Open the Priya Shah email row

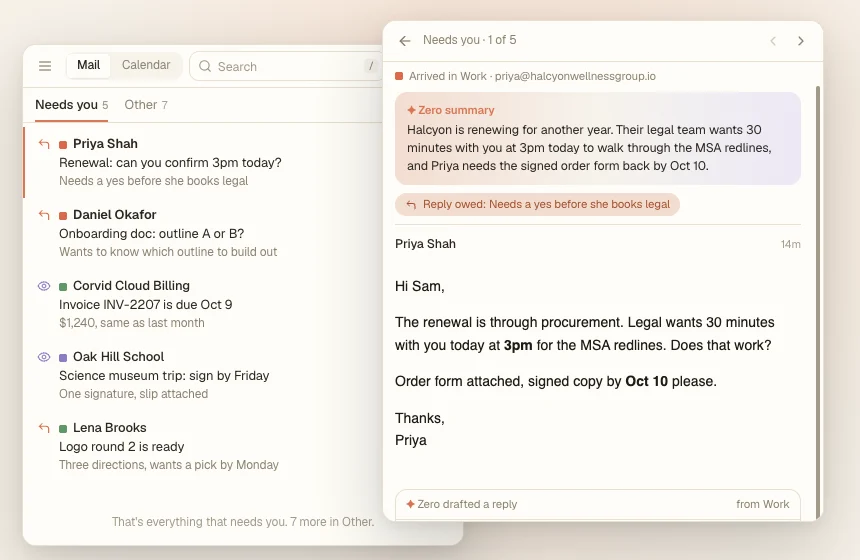click(x=203, y=162)
